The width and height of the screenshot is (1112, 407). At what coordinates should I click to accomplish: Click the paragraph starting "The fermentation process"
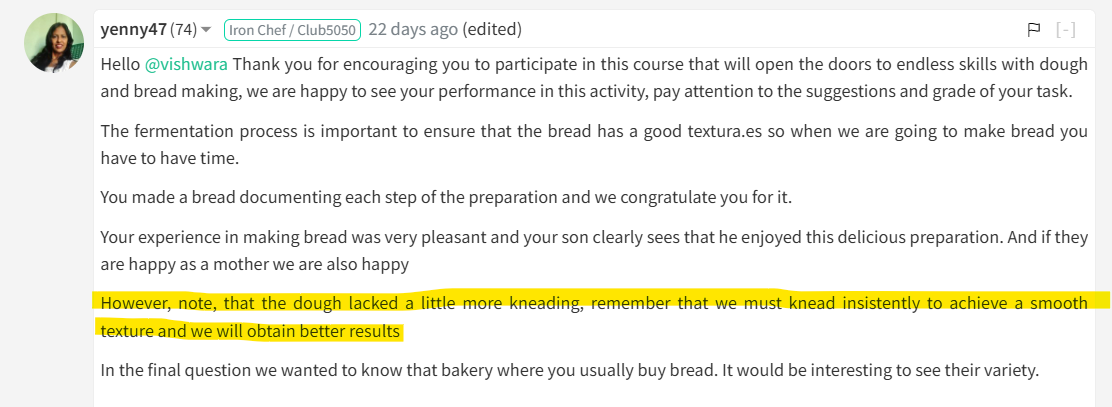[594, 144]
